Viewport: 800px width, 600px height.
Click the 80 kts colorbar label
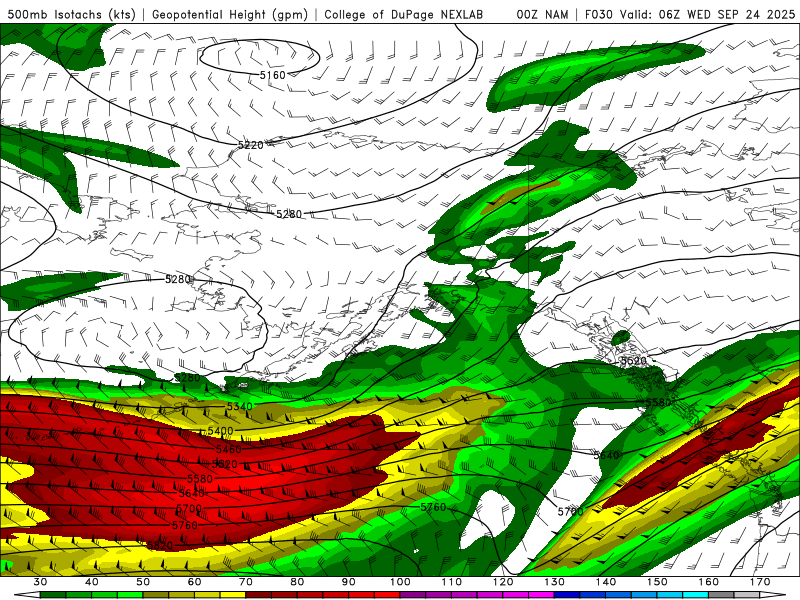click(x=297, y=582)
